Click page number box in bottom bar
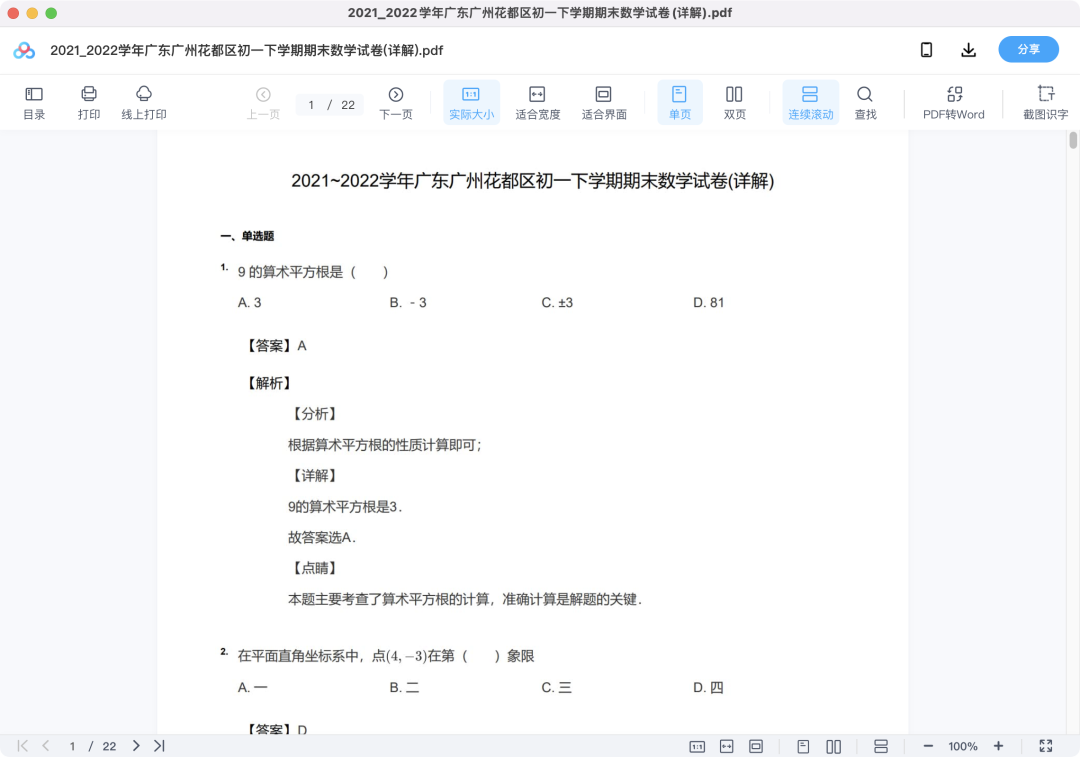Image resolution: width=1080 pixels, height=757 pixels. (72, 747)
